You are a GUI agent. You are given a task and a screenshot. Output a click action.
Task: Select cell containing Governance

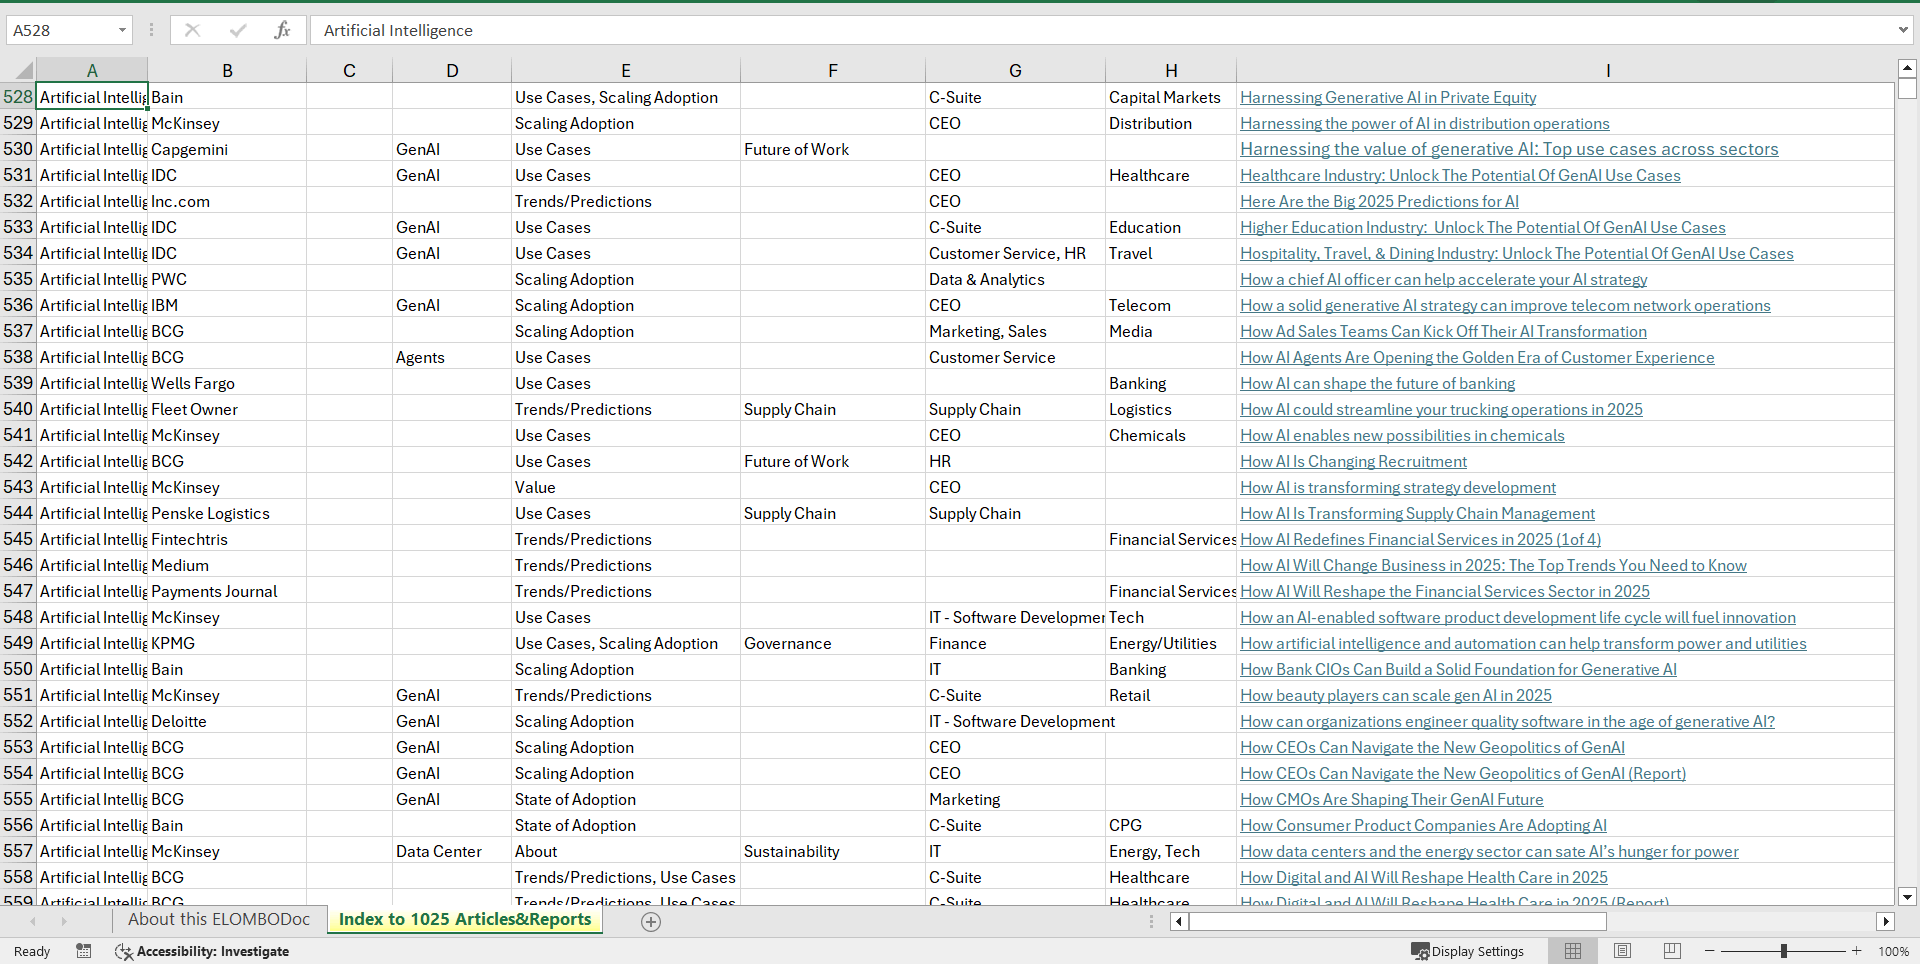click(x=833, y=643)
